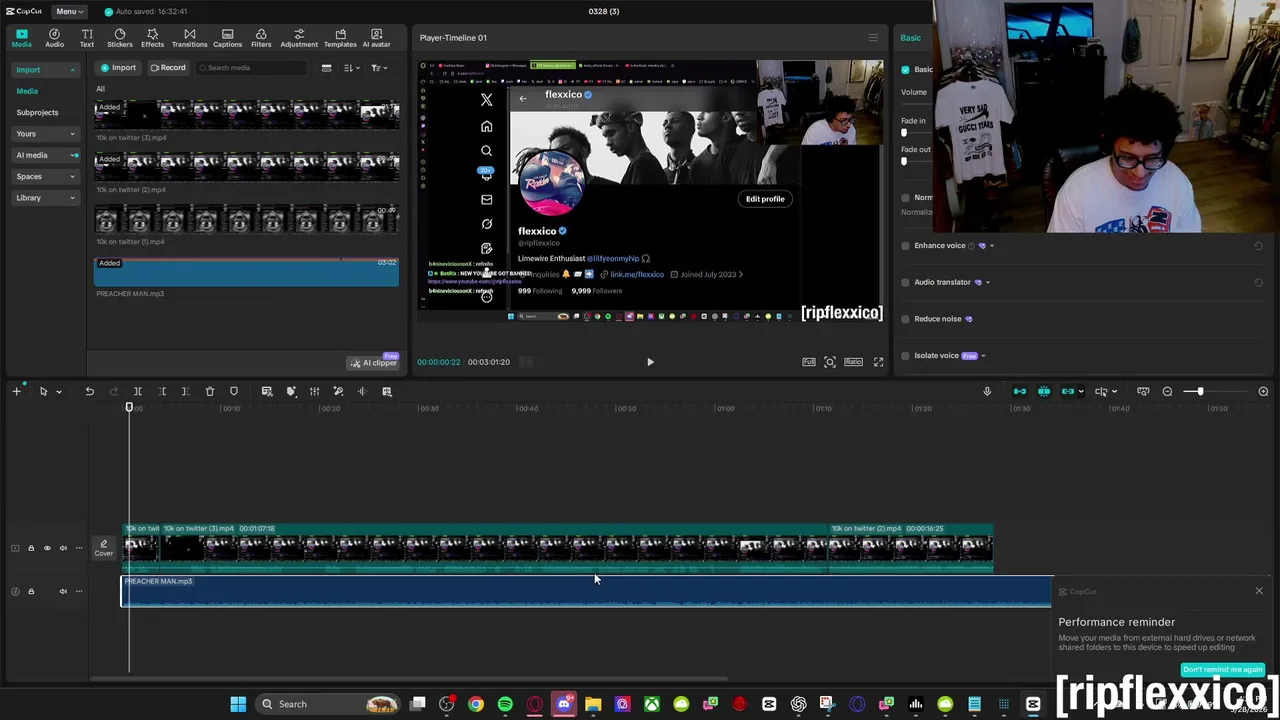Select the All media category
This screenshot has height=720, width=1280.
click(x=100, y=89)
